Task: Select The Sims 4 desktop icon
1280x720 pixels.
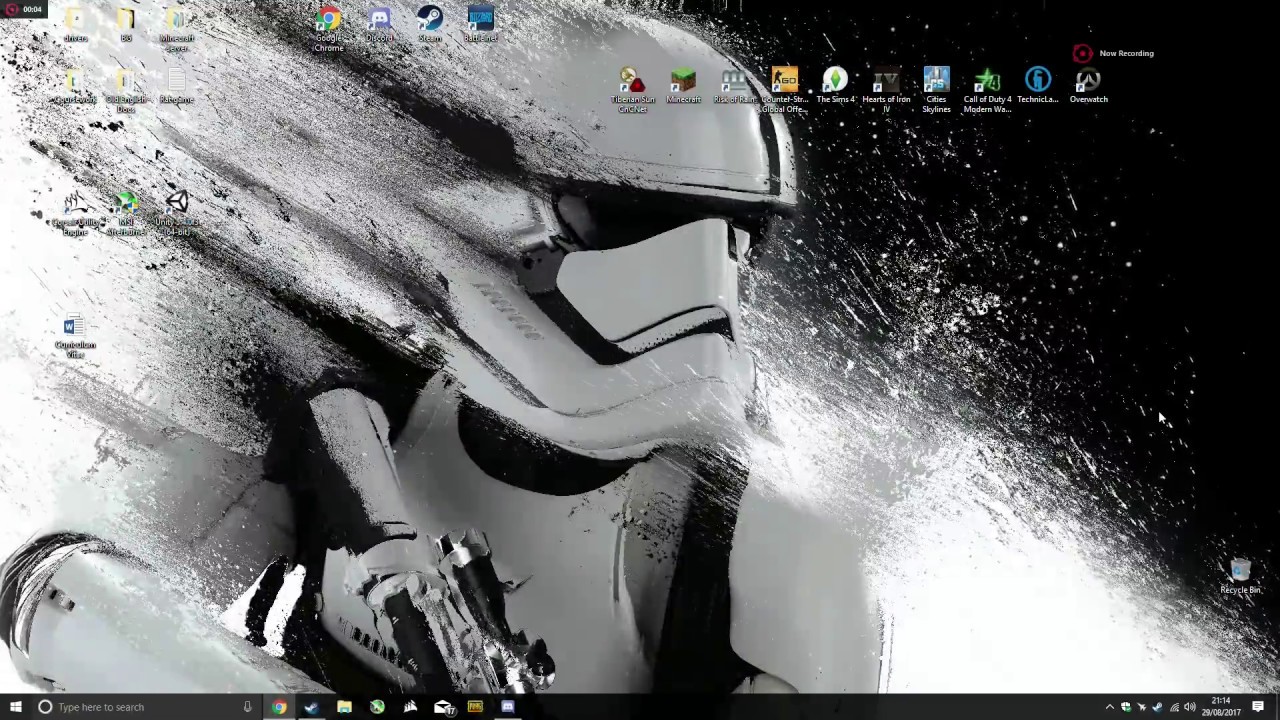Action: tap(835, 86)
